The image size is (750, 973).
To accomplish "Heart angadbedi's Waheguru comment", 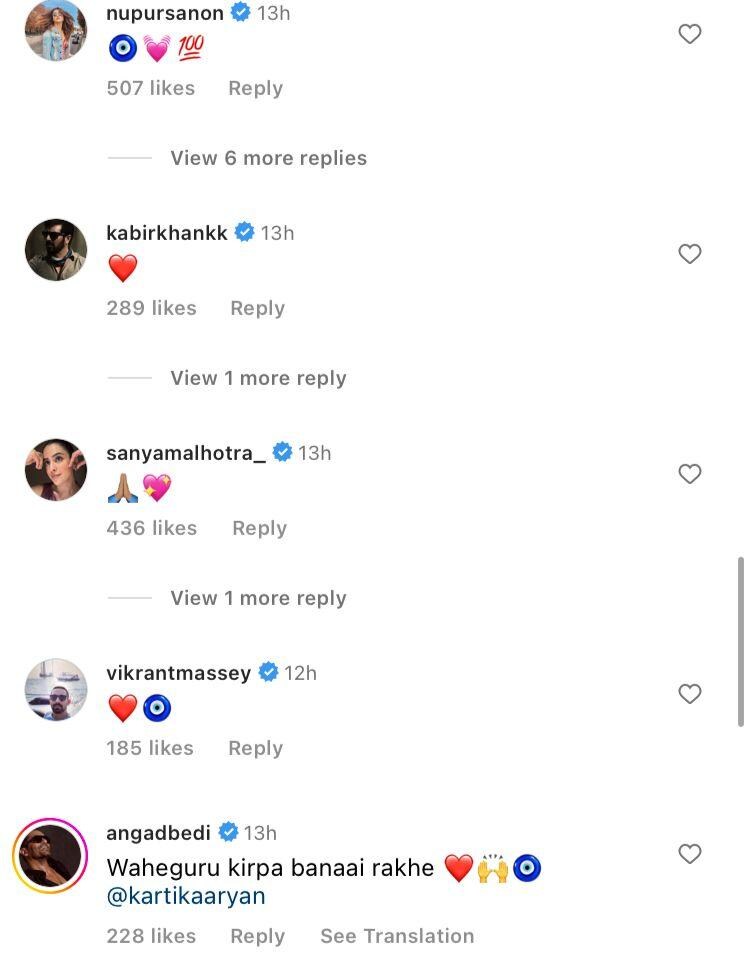I will [x=690, y=854].
